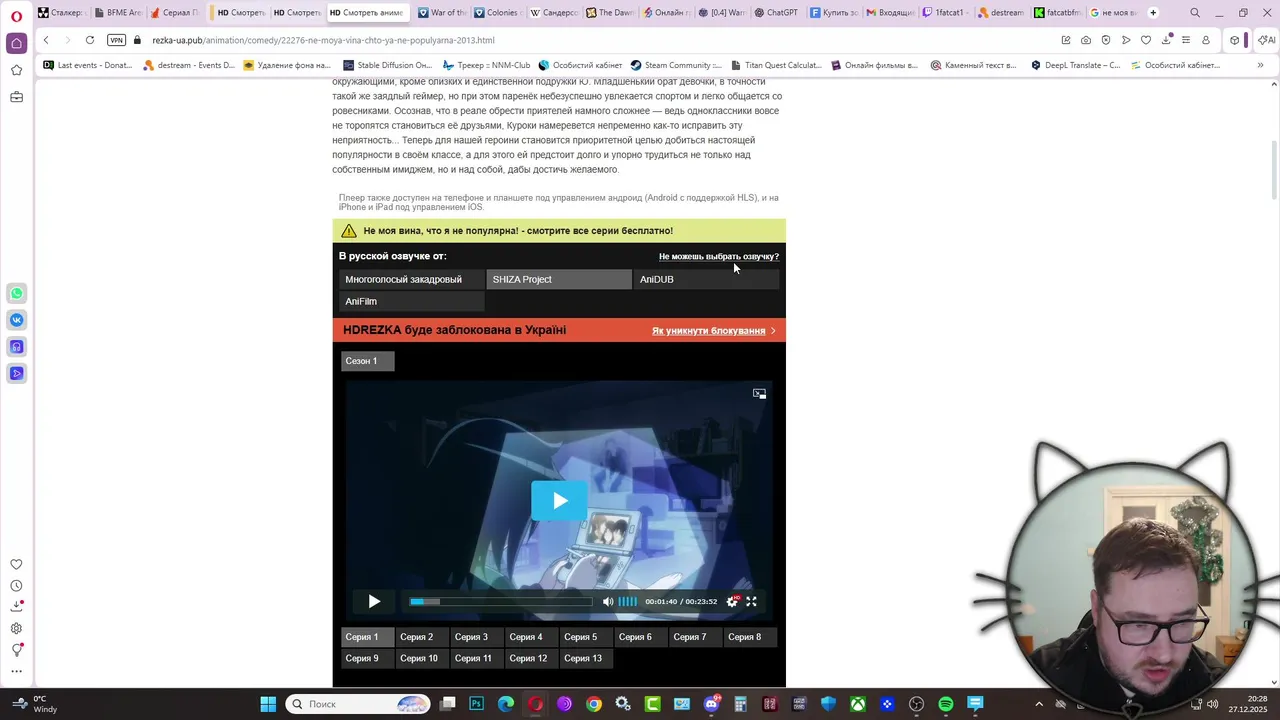Seek on the video progress bar
Screen dimensions: 1280x720
pyautogui.click(x=500, y=601)
